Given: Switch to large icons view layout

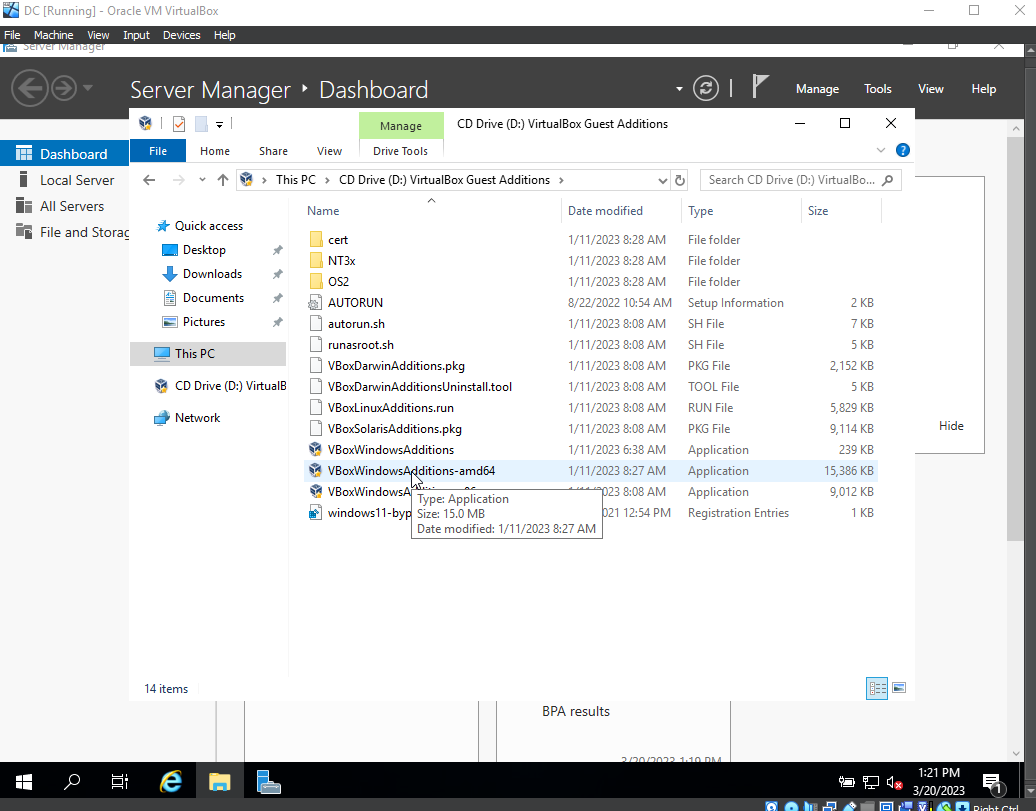Looking at the screenshot, I should (x=899, y=688).
